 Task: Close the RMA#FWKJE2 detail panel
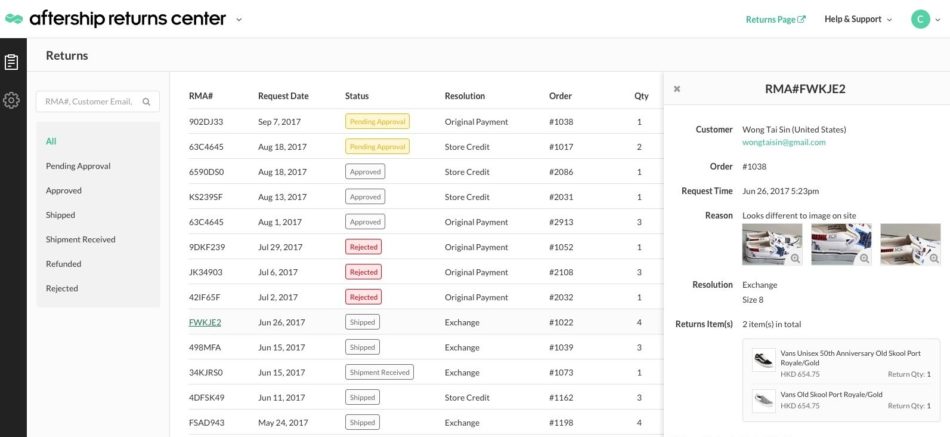tap(677, 89)
